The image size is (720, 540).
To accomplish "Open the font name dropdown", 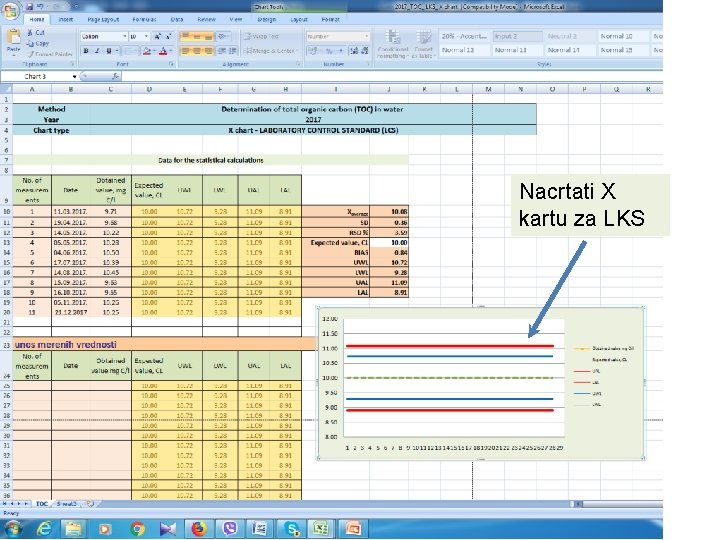I will [125, 36].
